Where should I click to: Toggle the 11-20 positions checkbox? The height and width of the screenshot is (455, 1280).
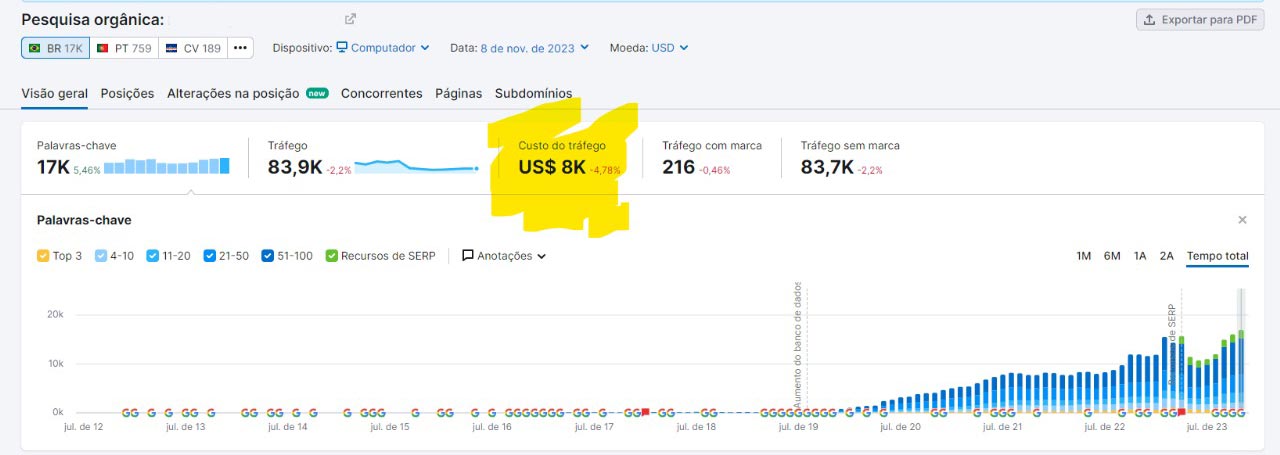[x=153, y=256]
